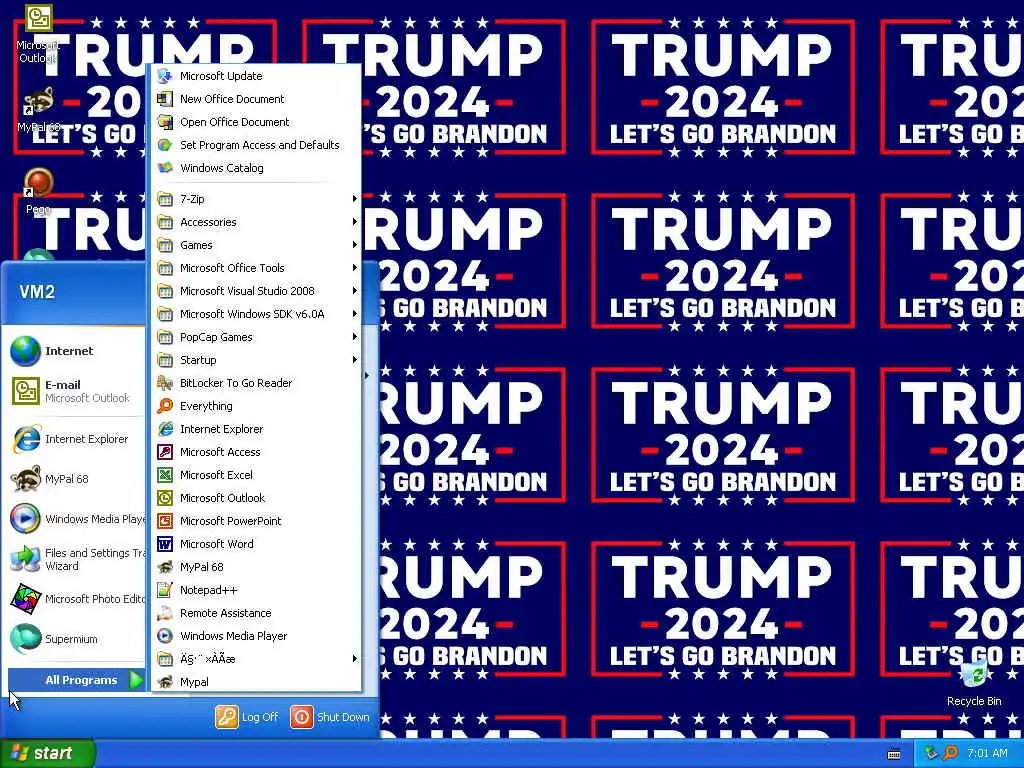1024x768 pixels.
Task: Click the Games folder icon
Action: click(x=165, y=245)
